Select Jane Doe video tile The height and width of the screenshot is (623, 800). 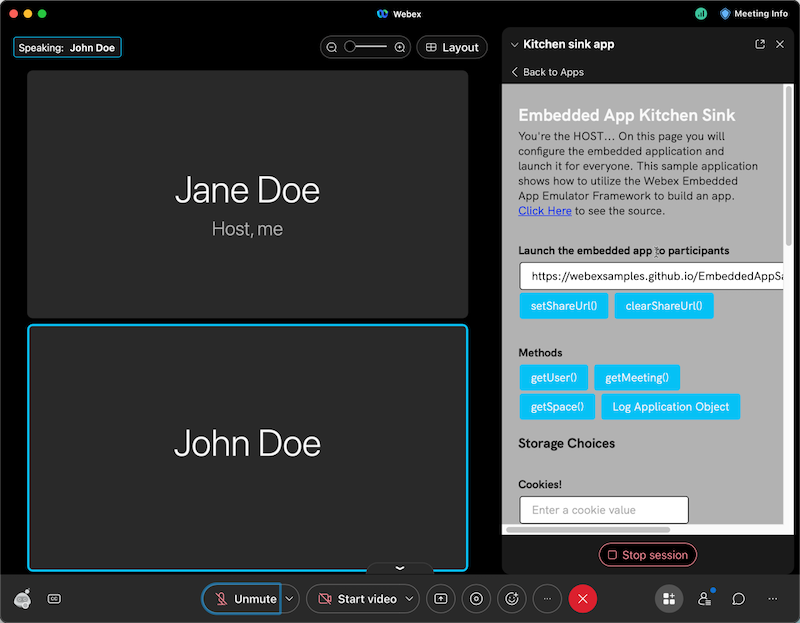click(247, 194)
